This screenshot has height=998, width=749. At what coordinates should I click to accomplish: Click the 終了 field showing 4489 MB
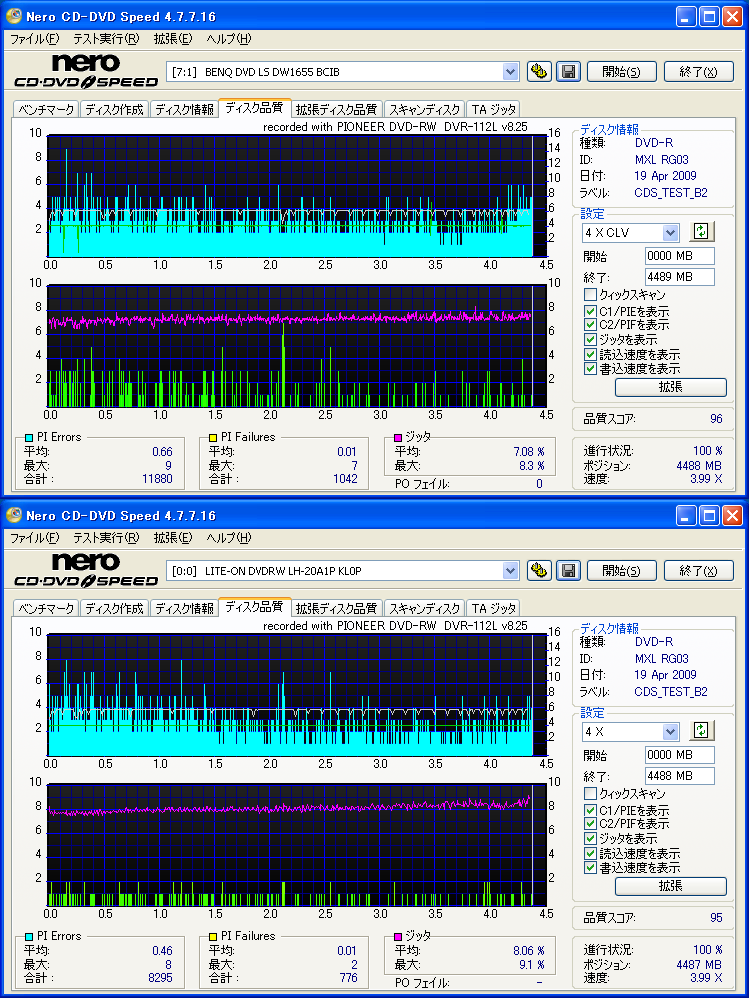coord(678,277)
